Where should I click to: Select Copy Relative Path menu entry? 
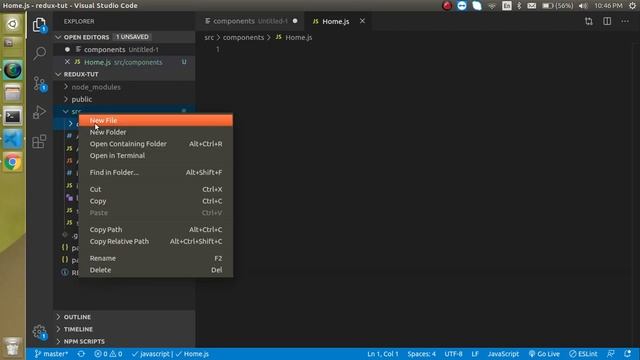(x=156, y=242)
